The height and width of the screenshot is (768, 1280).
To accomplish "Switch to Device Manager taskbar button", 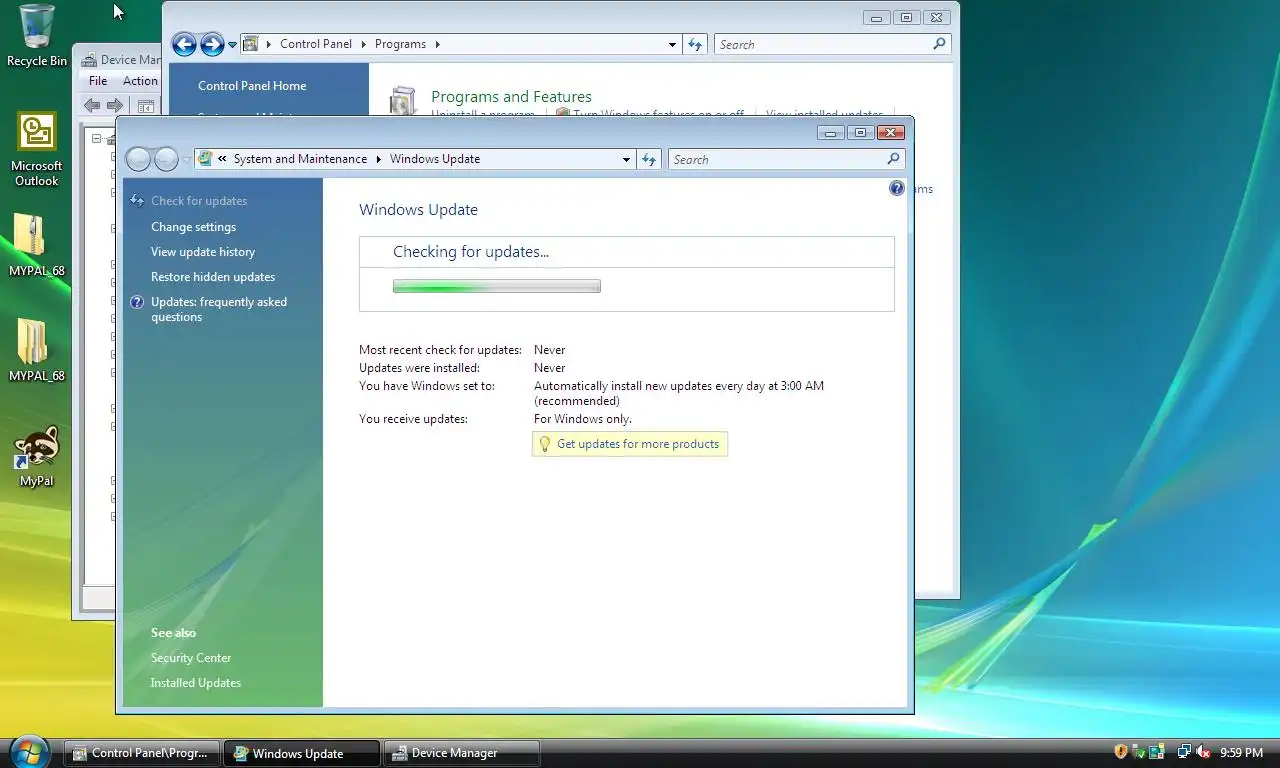I will (462, 753).
